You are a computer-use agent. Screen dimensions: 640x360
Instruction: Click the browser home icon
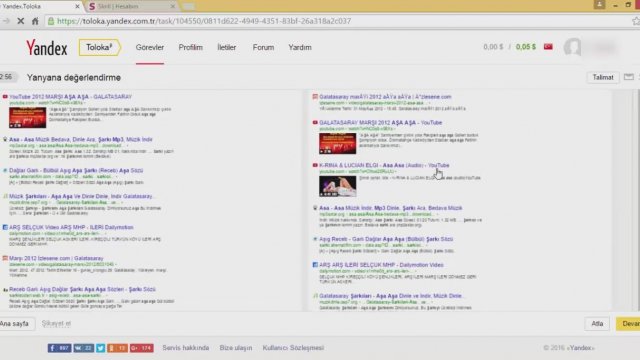pos(35,21)
